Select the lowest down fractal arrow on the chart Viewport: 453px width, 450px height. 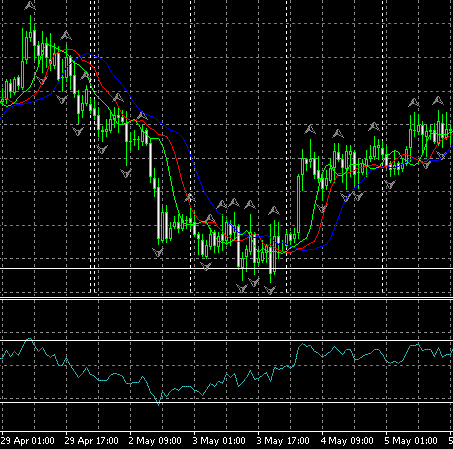pos(270,290)
